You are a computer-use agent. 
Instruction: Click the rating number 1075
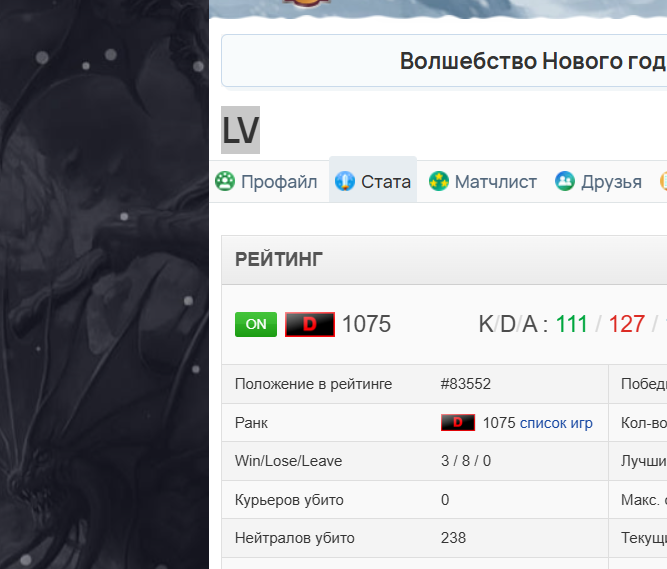pyautogui.click(x=366, y=324)
